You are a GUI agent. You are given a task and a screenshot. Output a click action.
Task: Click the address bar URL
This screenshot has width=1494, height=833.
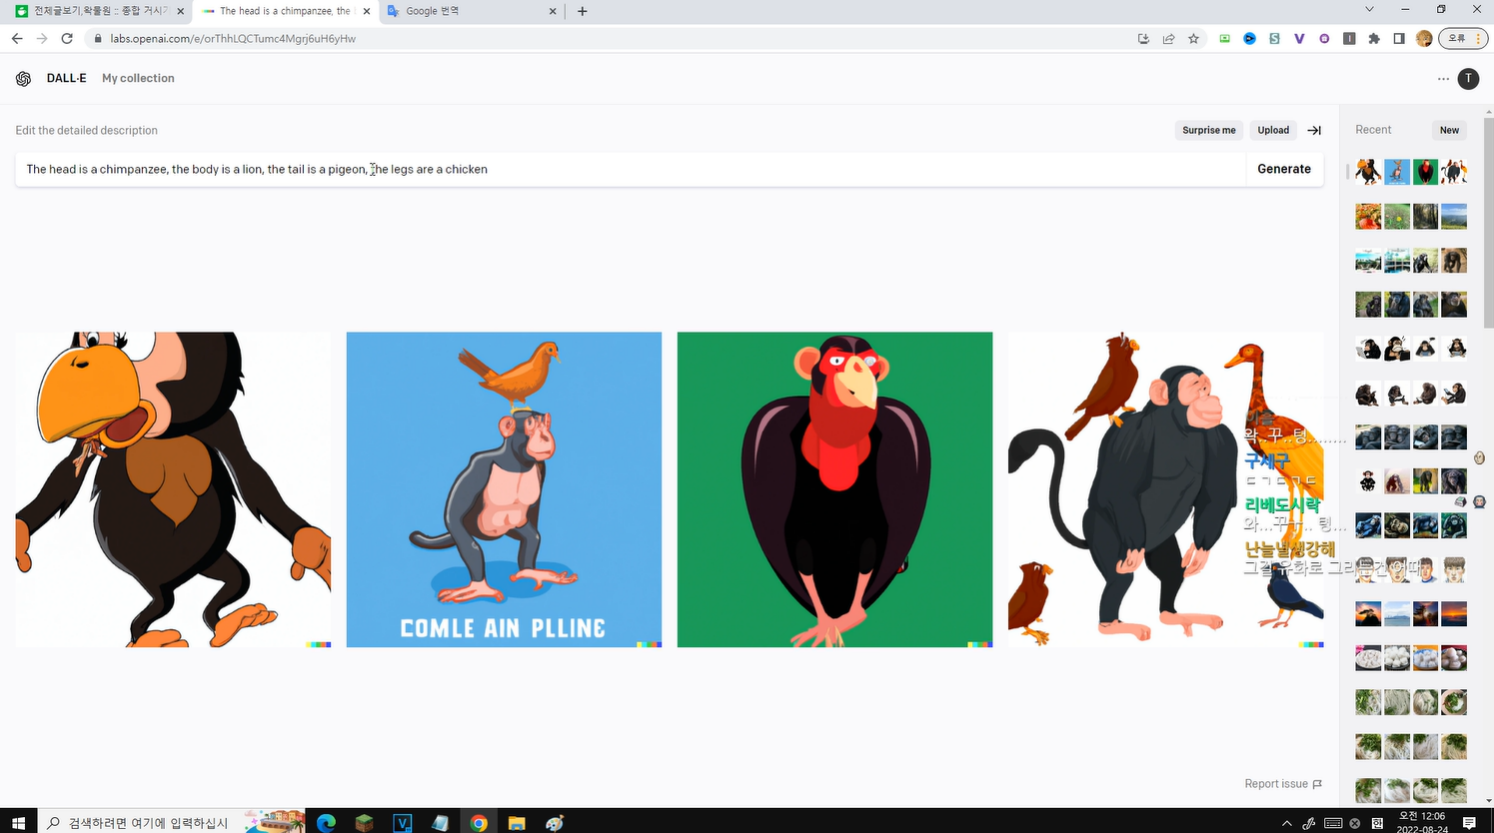[x=233, y=38]
